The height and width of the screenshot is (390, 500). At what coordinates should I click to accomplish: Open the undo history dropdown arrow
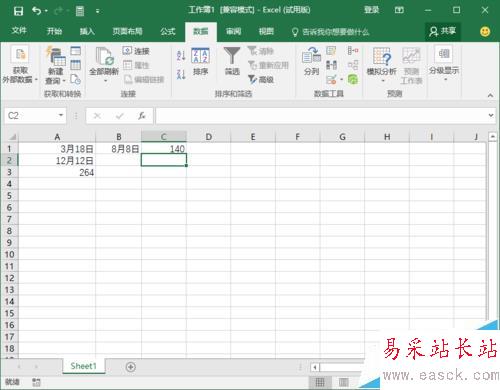[x=46, y=11]
